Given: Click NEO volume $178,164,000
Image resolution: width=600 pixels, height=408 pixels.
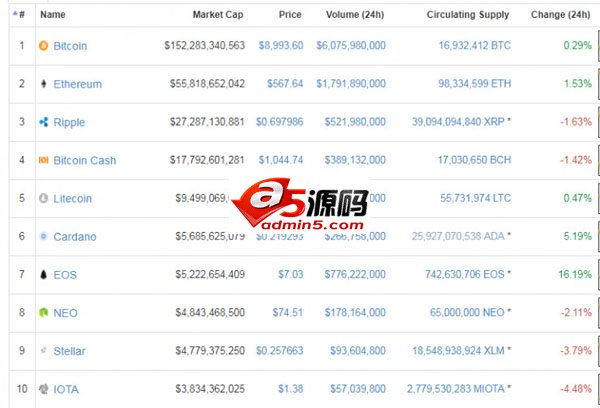Looking at the screenshot, I should pyautogui.click(x=355, y=312).
